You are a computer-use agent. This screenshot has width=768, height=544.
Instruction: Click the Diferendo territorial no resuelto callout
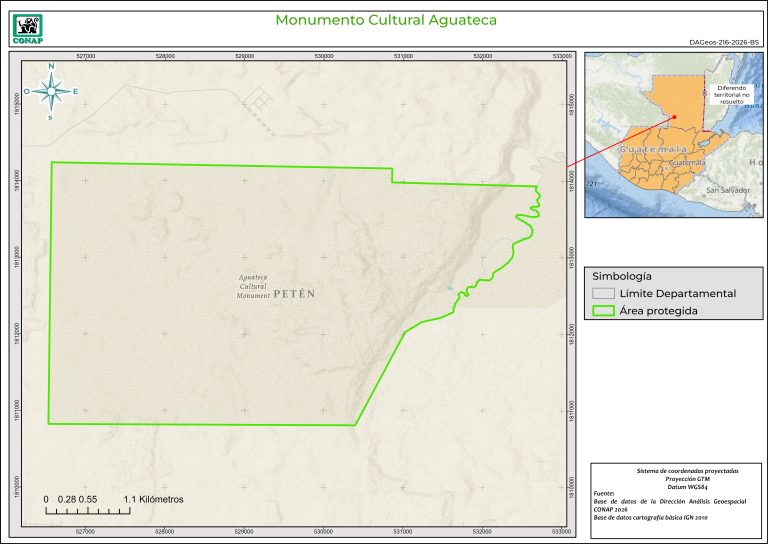click(x=739, y=94)
